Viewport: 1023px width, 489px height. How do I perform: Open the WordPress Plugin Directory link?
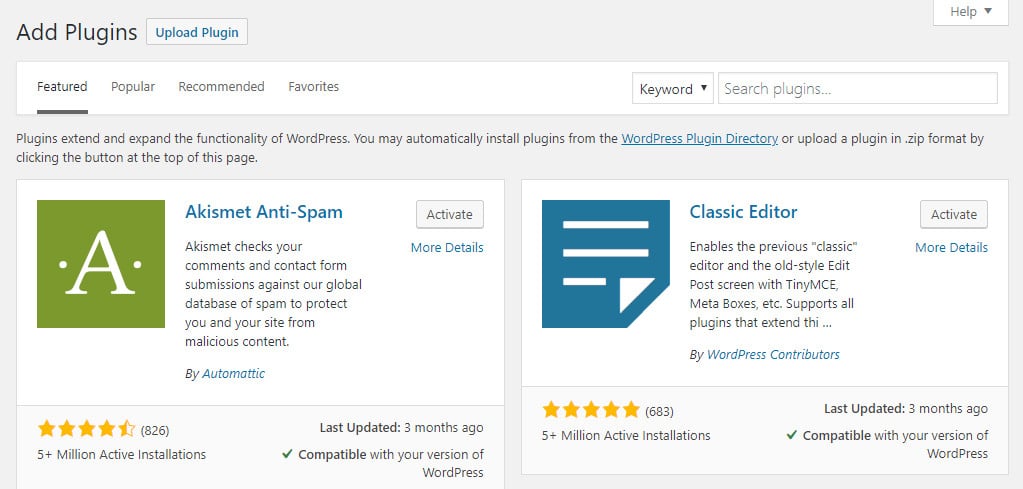699,139
